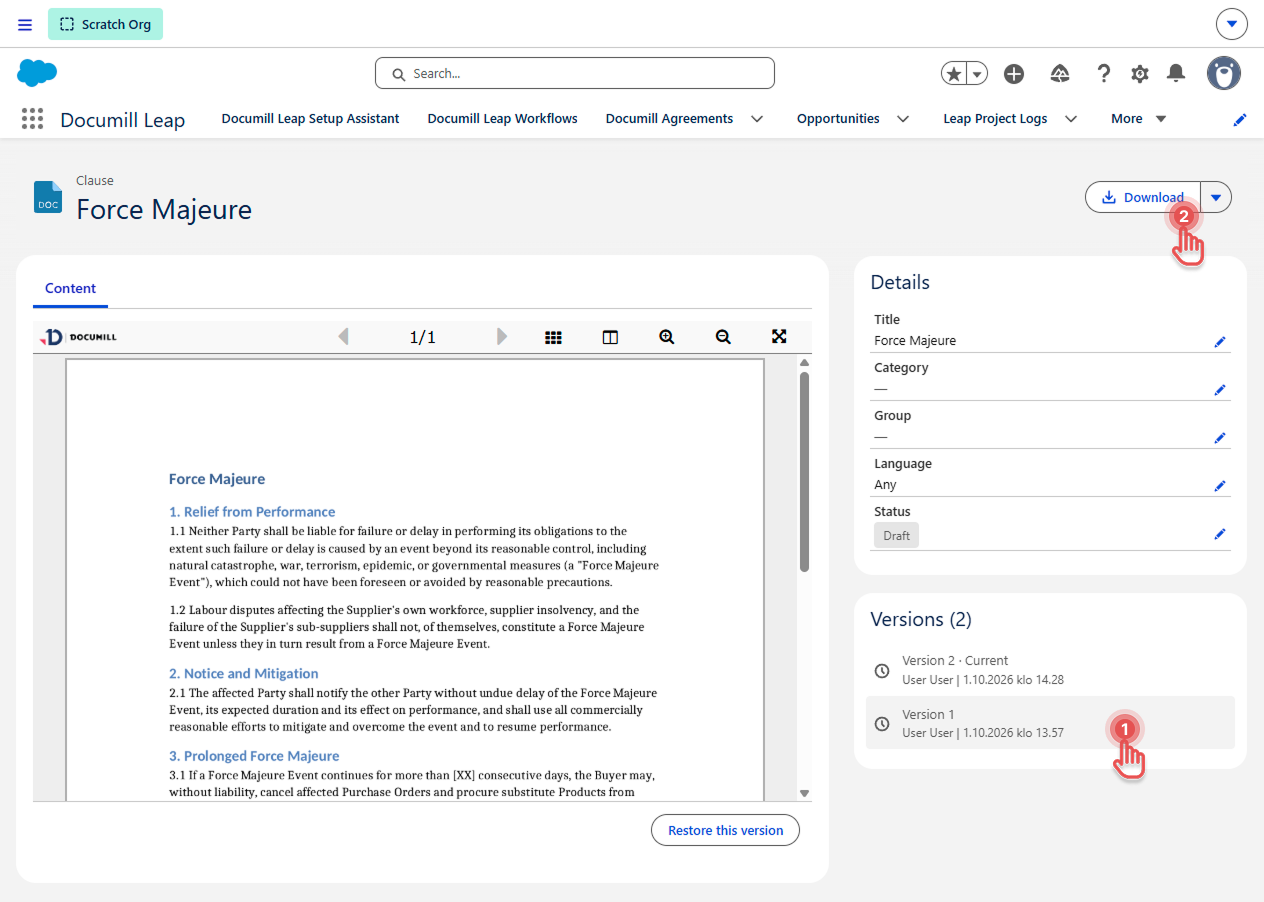
Task: Edit navigation bar with the pencil icon
Action: pyautogui.click(x=1240, y=119)
